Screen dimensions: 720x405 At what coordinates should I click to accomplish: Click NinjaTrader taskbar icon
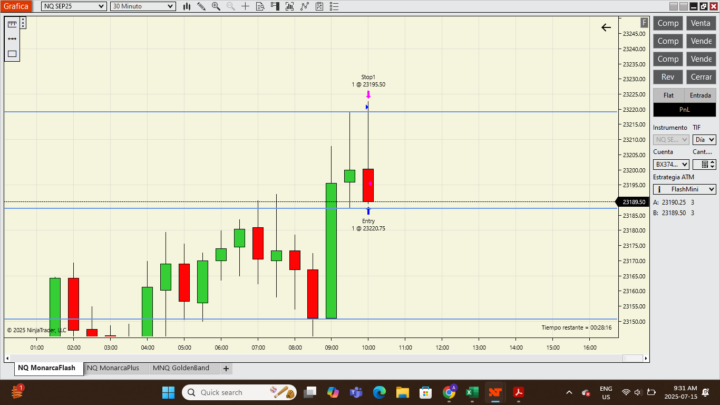pos(495,393)
